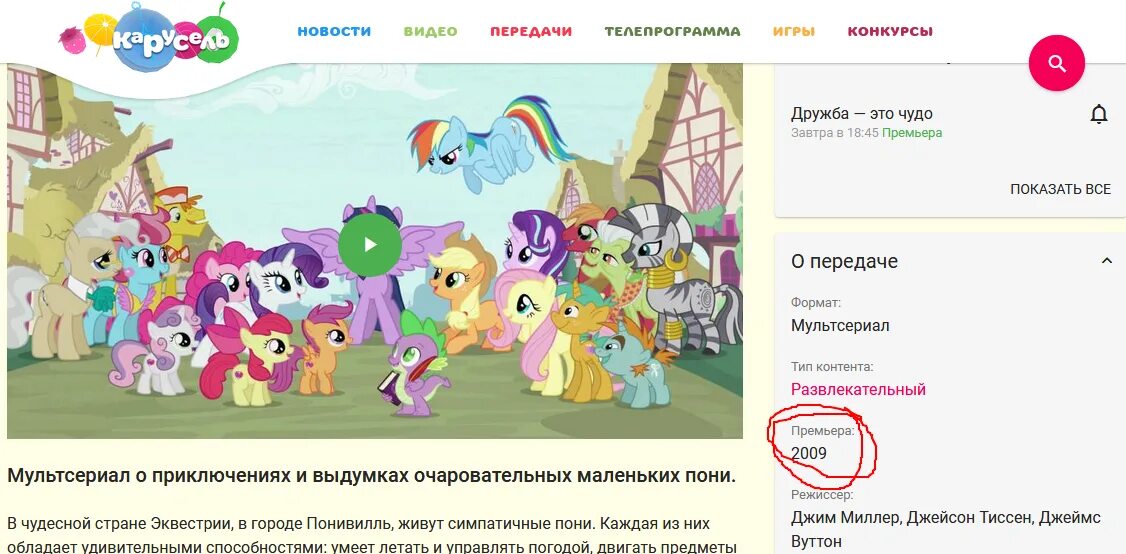Click the О передаче heading
Screen dimensions: 1126x554
coord(844,262)
